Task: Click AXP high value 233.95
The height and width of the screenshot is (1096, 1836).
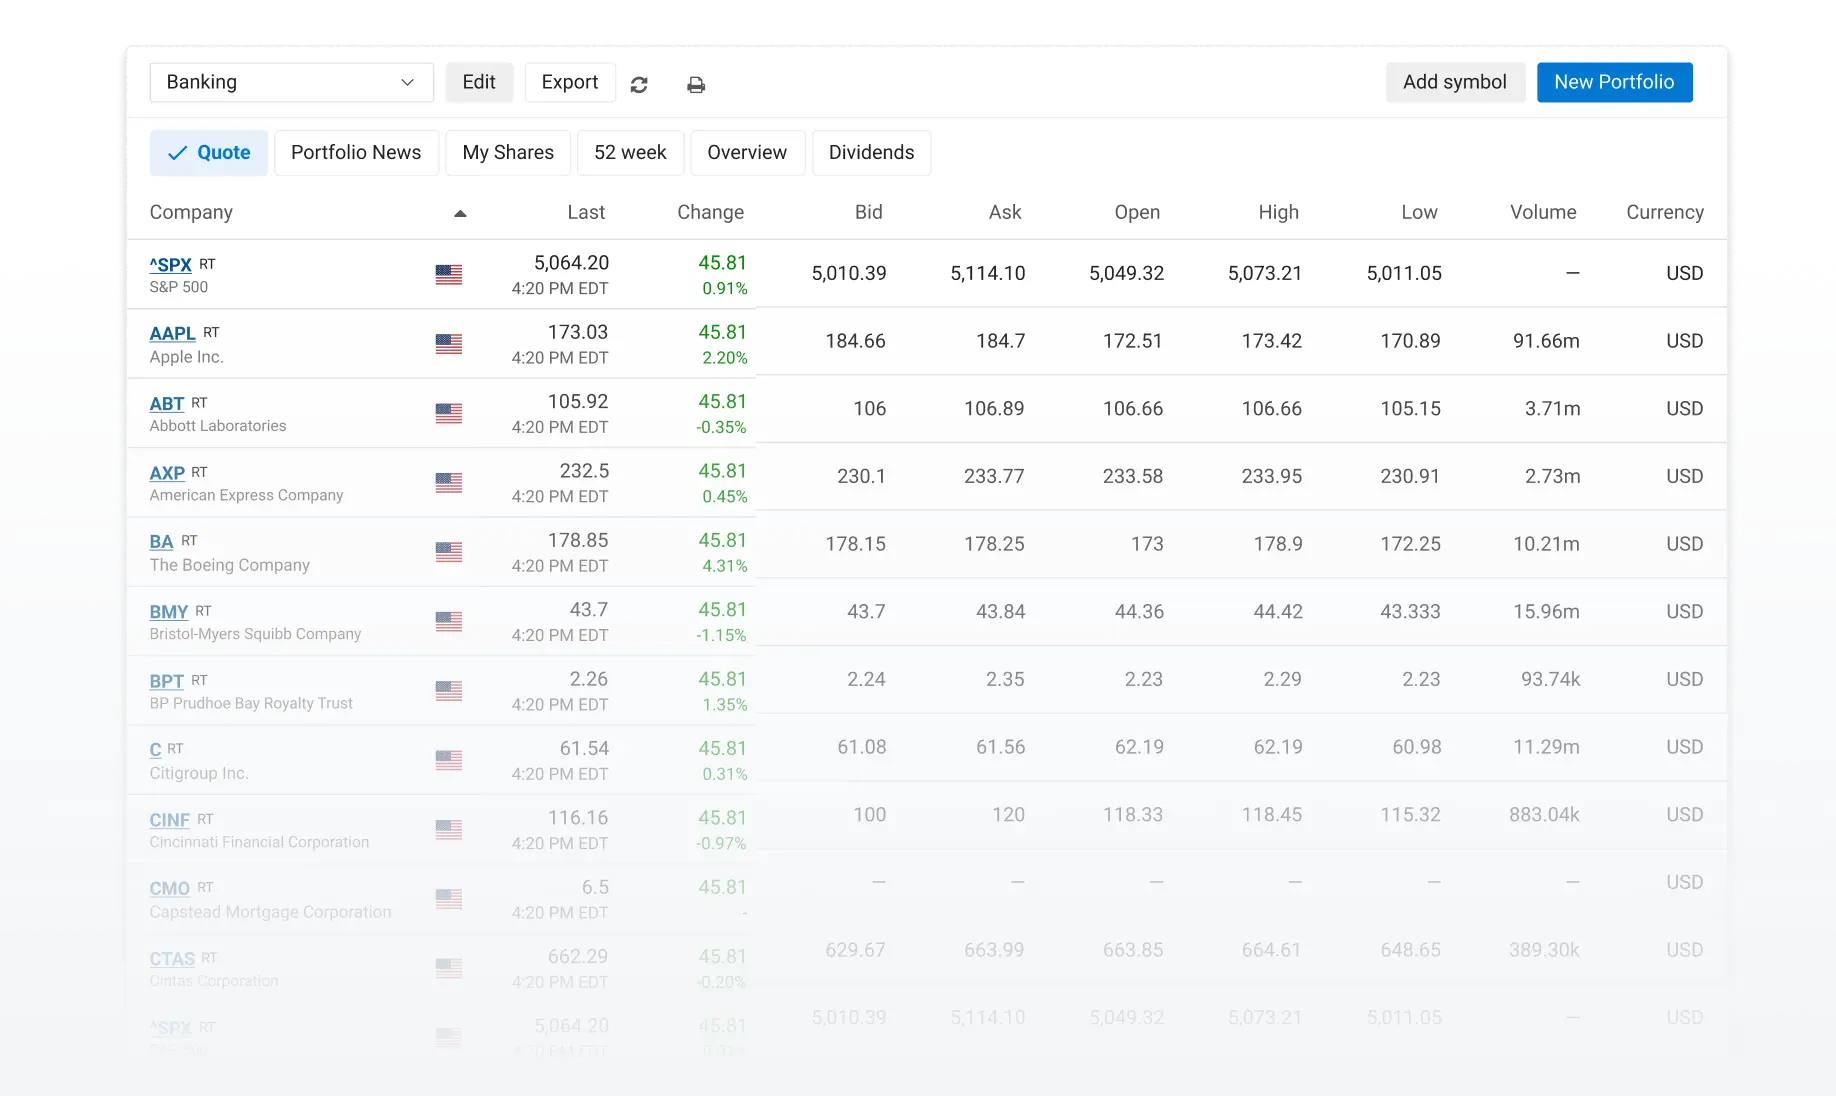Action: [1272, 476]
